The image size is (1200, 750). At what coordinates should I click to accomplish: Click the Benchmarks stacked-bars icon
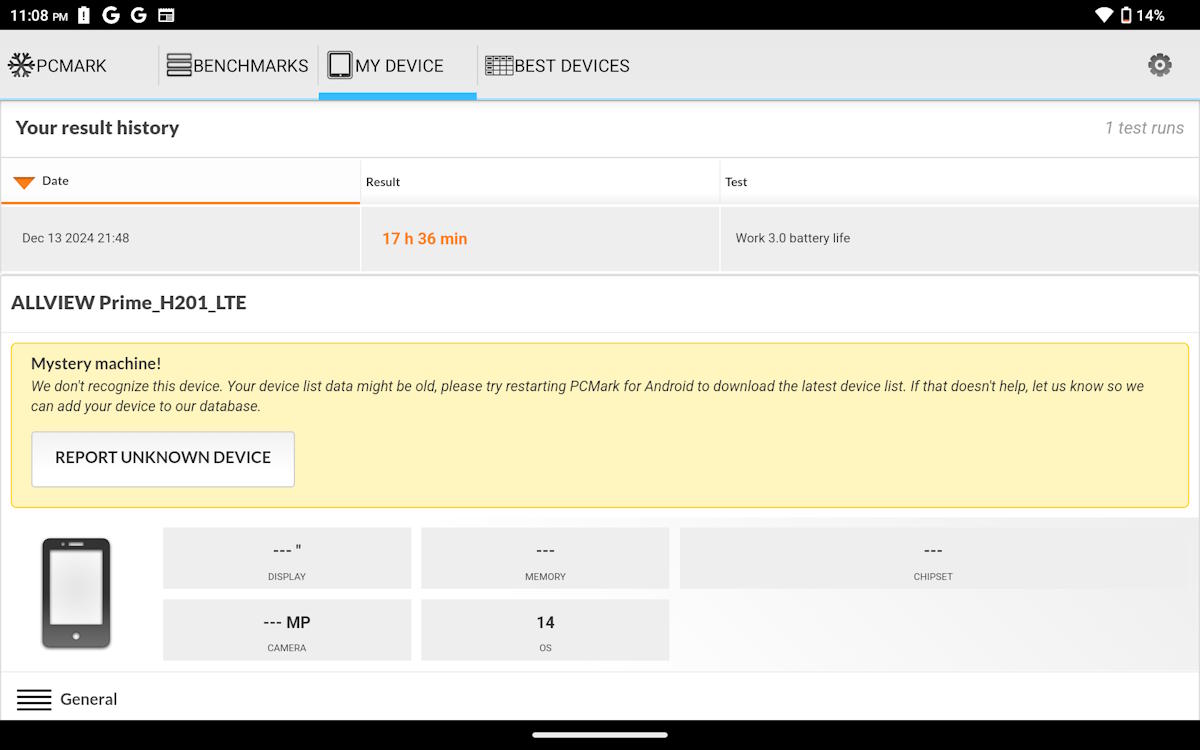pyautogui.click(x=179, y=65)
